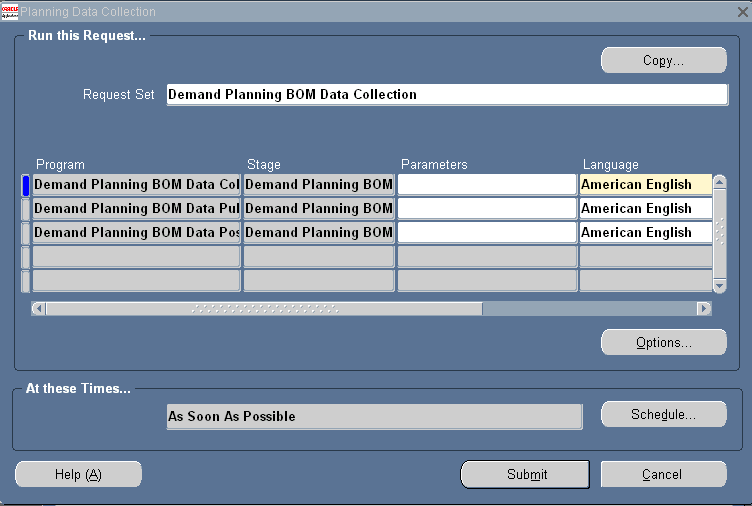Viewport: 752px width, 506px height.
Task: Click the vertical scrollbar thumb
Action: point(719,234)
